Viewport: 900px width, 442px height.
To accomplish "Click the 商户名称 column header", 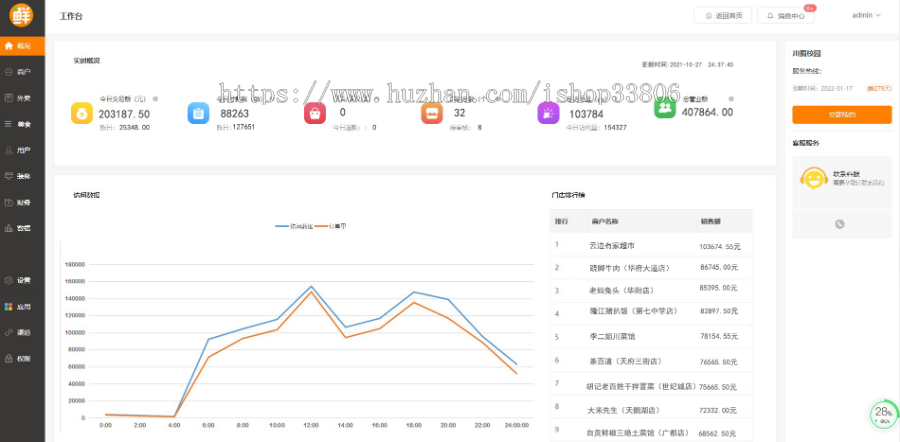I will [x=605, y=222].
